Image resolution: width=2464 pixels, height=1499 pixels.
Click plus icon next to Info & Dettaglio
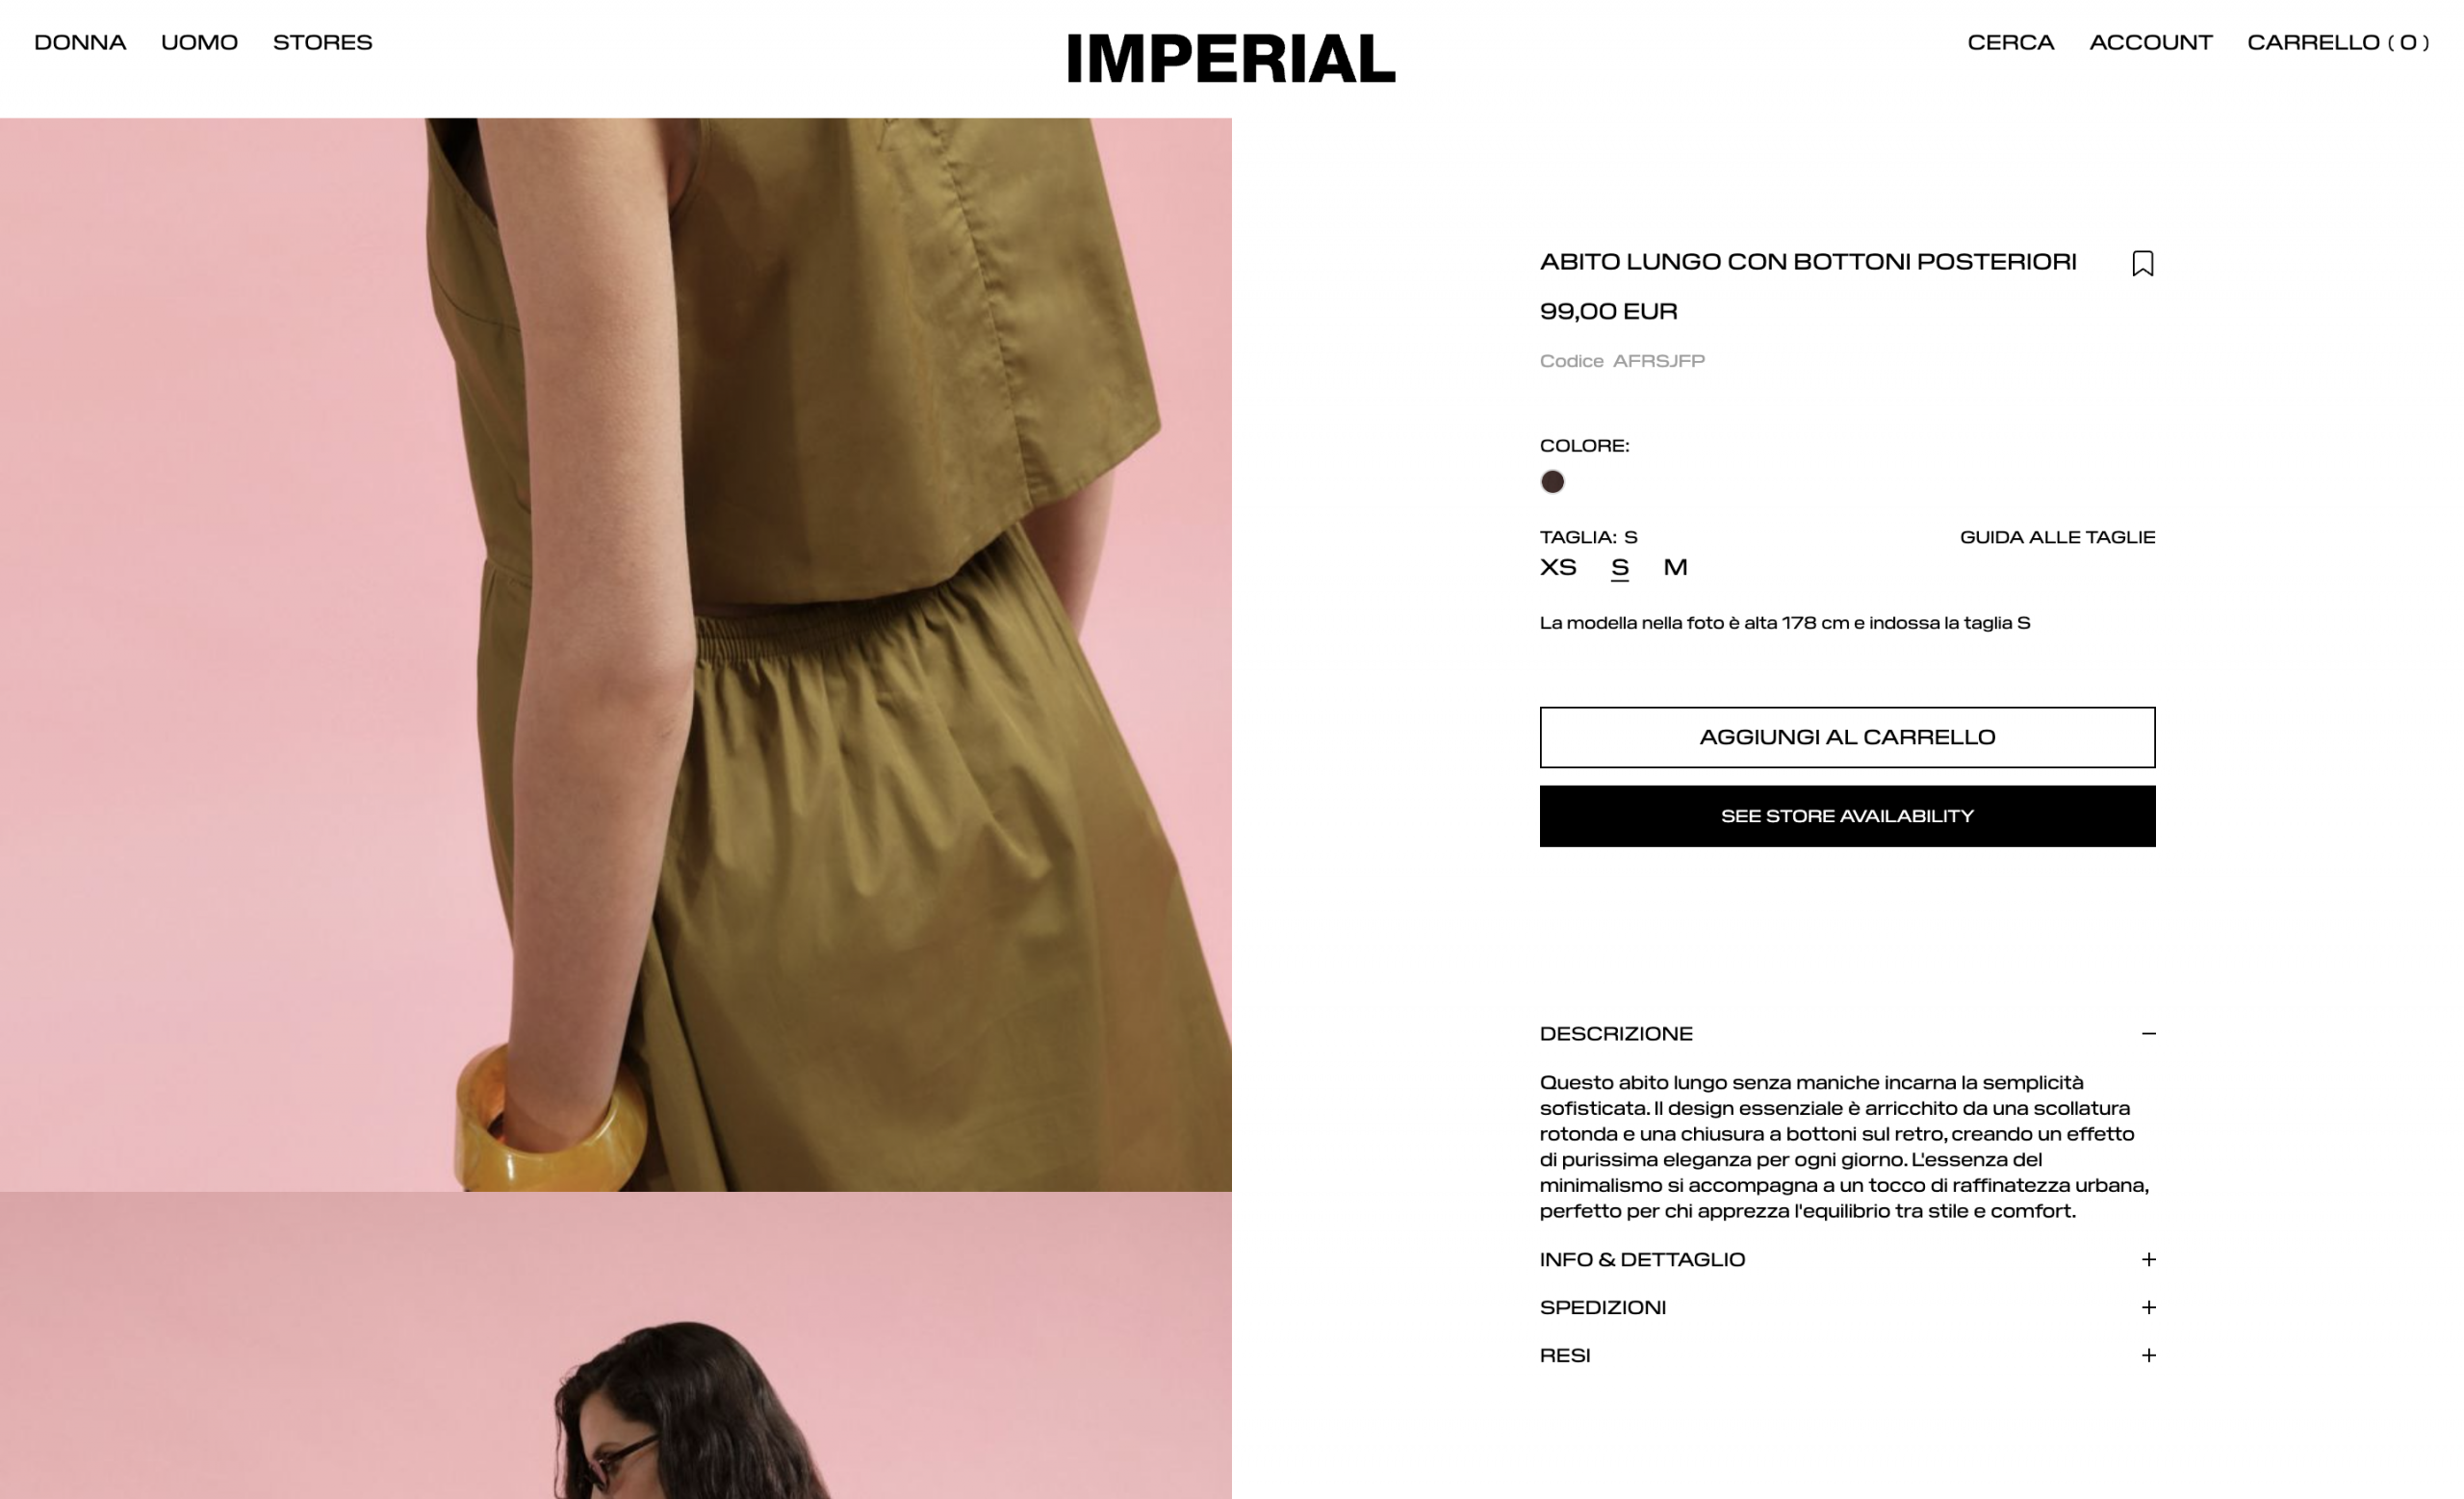point(2148,1259)
